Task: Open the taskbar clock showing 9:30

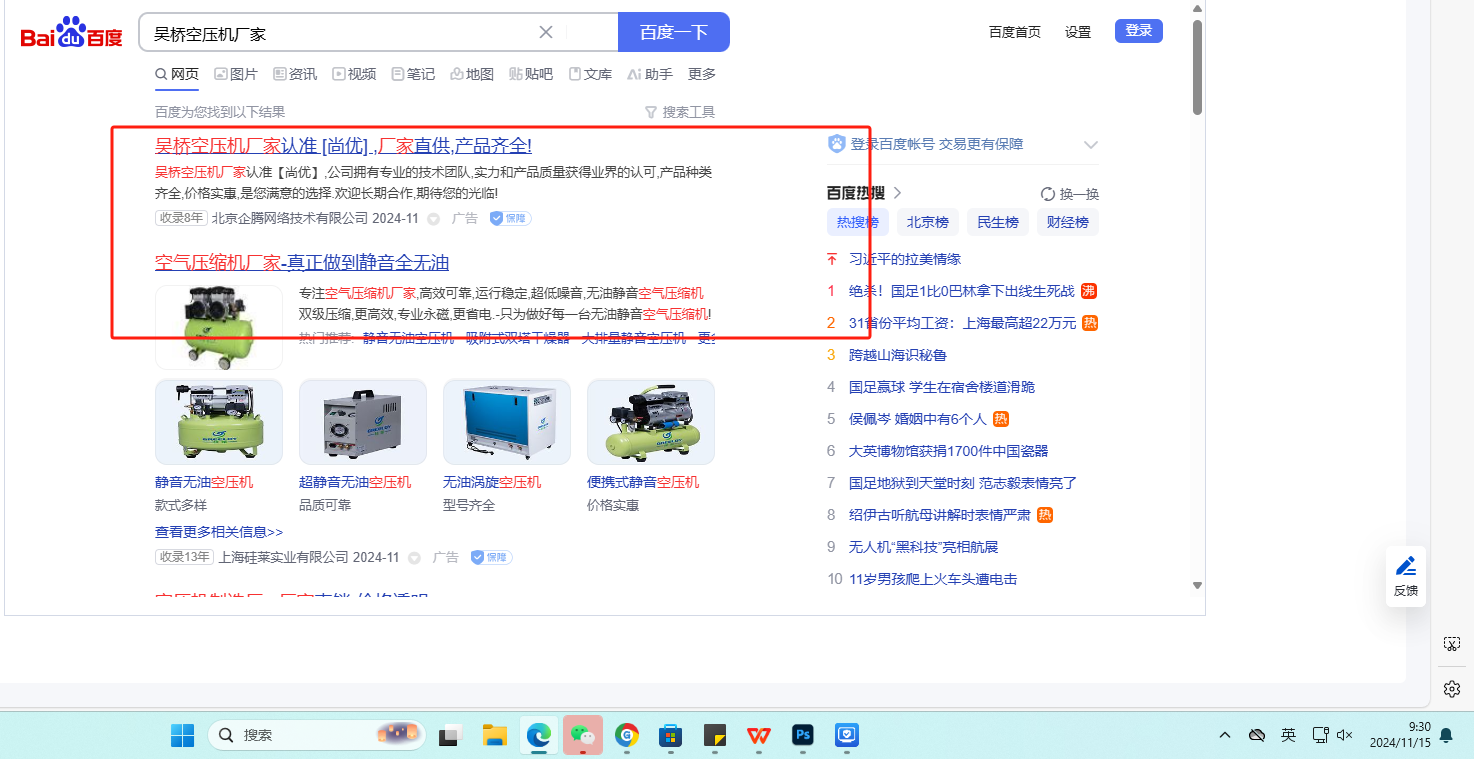Action: click(x=1400, y=735)
